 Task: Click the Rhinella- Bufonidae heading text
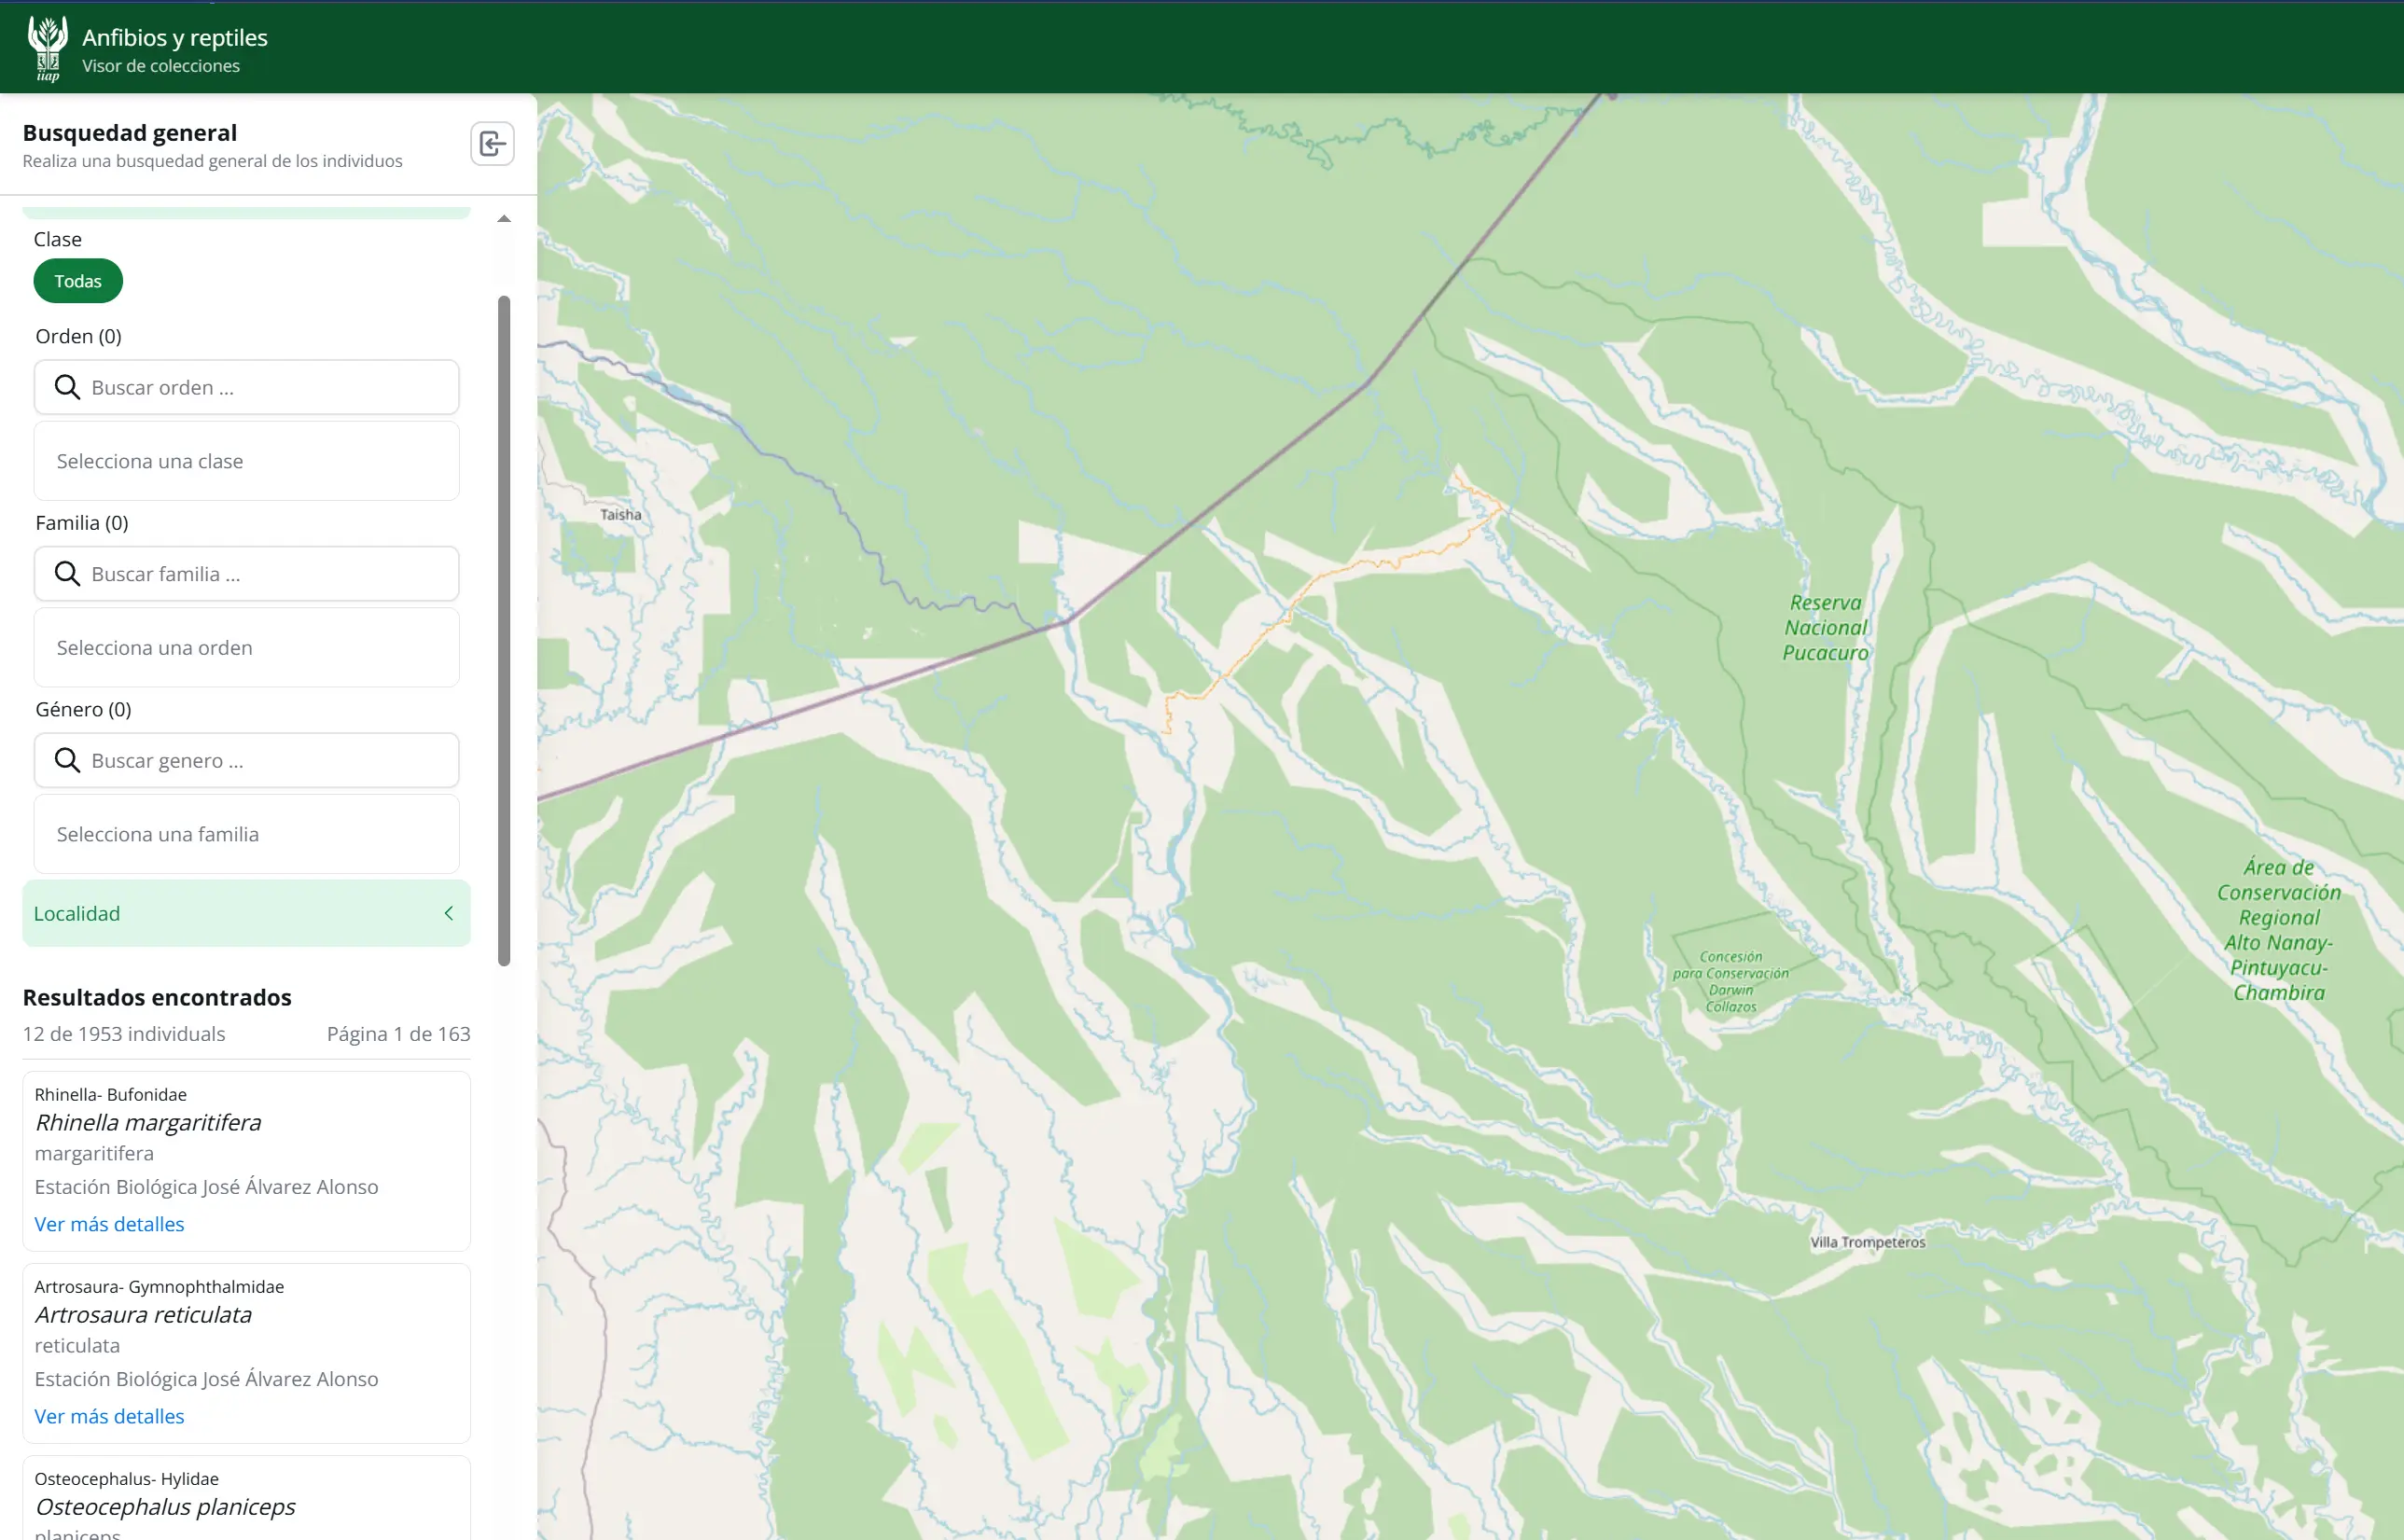(110, 1094)
